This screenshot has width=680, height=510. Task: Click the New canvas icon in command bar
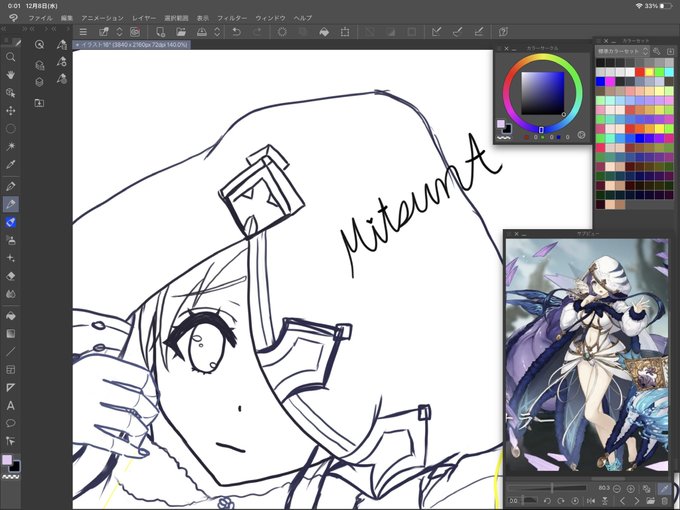(x=160, y=32)
